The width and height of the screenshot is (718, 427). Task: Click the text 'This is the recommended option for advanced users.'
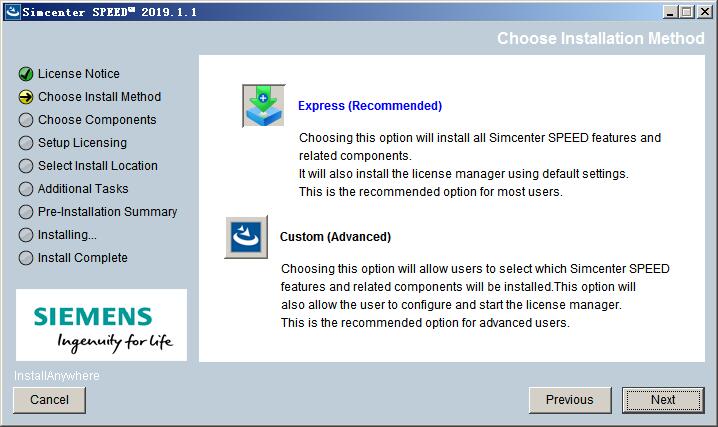pos(425,323)
